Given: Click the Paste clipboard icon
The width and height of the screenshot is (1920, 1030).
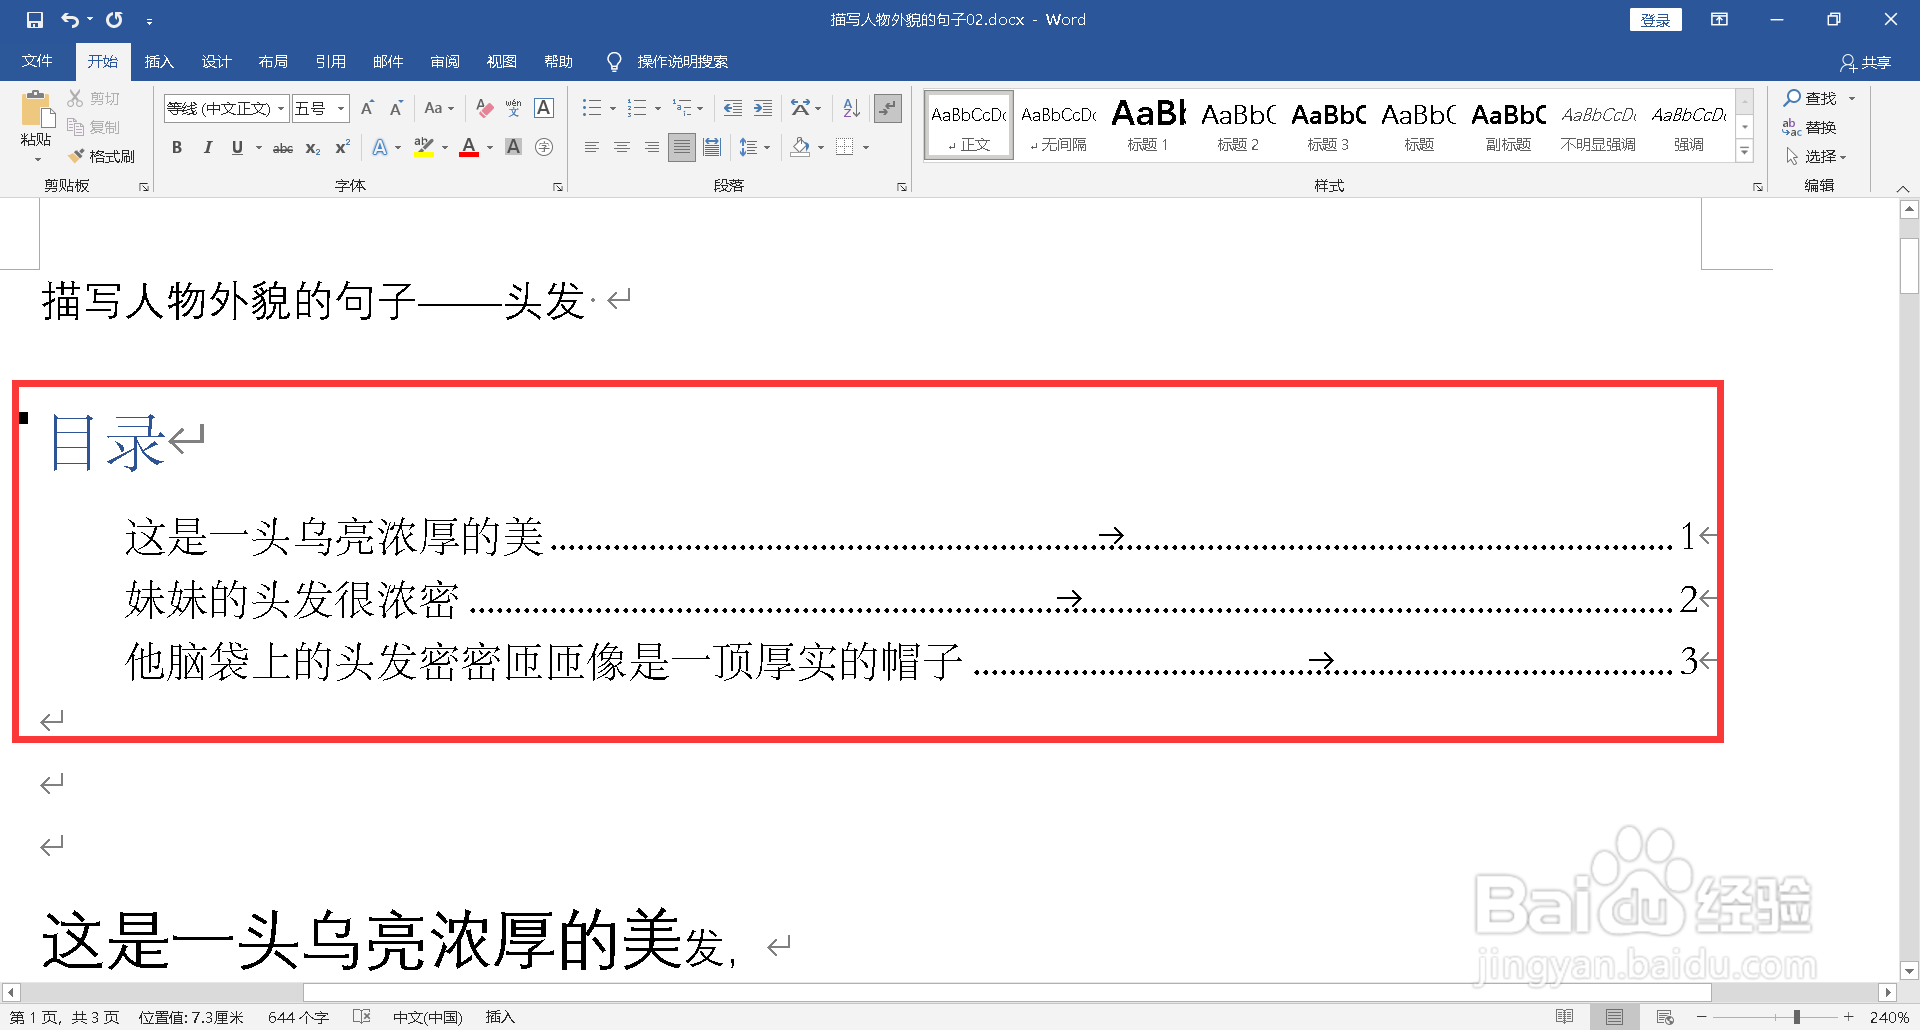Looking at the screenshot, I should 36,110.
